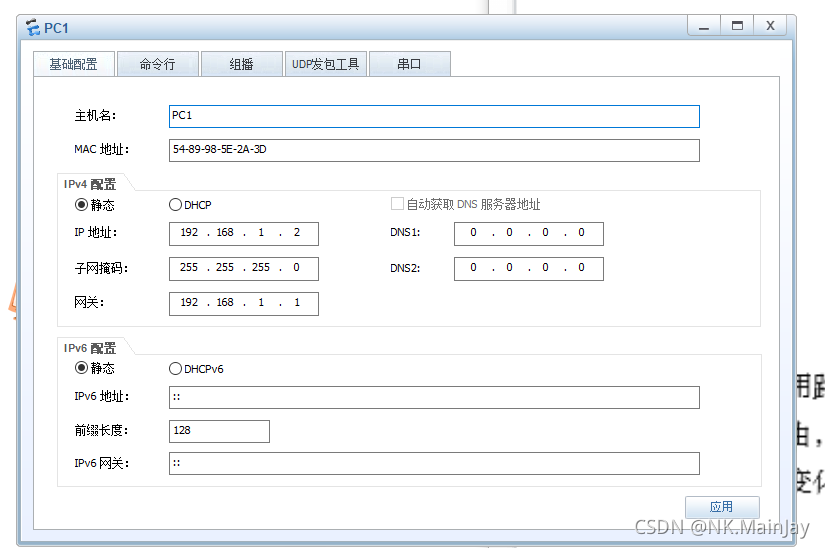Open the 组播 tab
This screenshot has height=548, width=825.
pos(242,64)
